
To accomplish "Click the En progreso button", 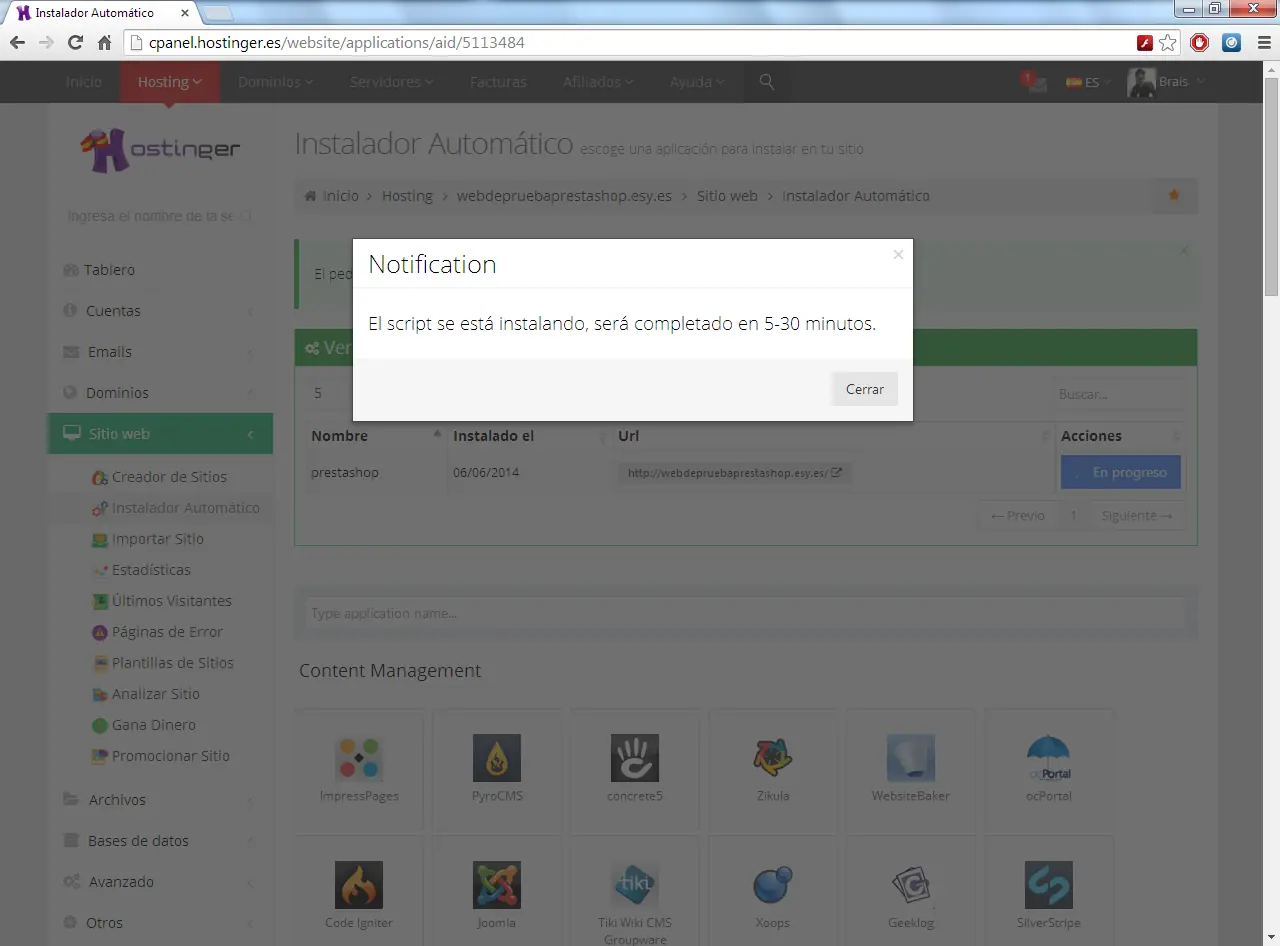I will point(1121,473).
